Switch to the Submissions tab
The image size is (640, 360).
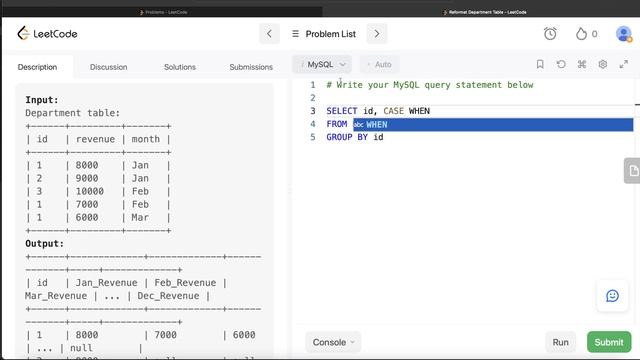(x=251, y=67)
